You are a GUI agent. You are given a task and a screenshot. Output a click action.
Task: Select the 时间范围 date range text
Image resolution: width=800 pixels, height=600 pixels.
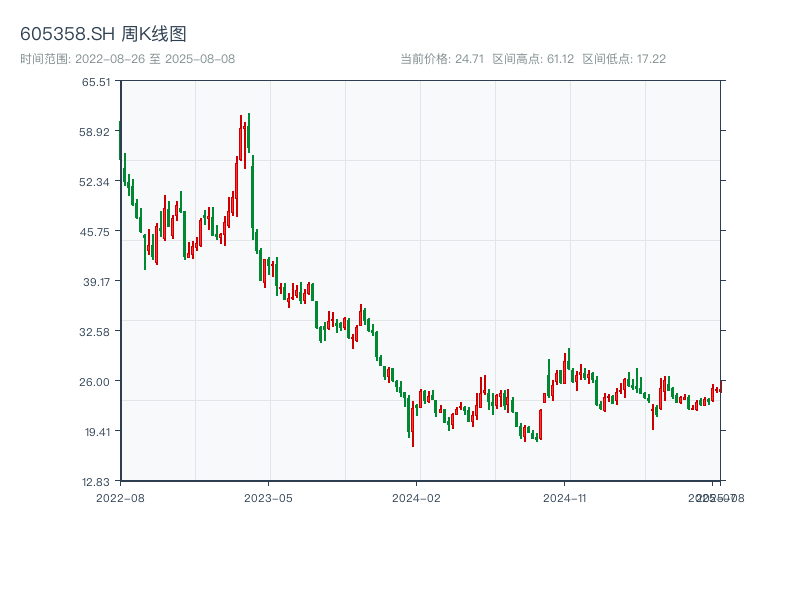pyautogui.click(x=127, y=59)
